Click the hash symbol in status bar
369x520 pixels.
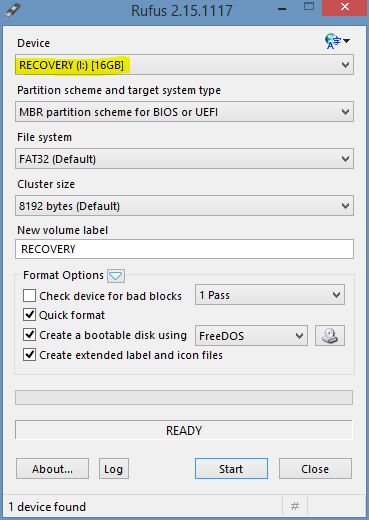(x=295, y=507)
